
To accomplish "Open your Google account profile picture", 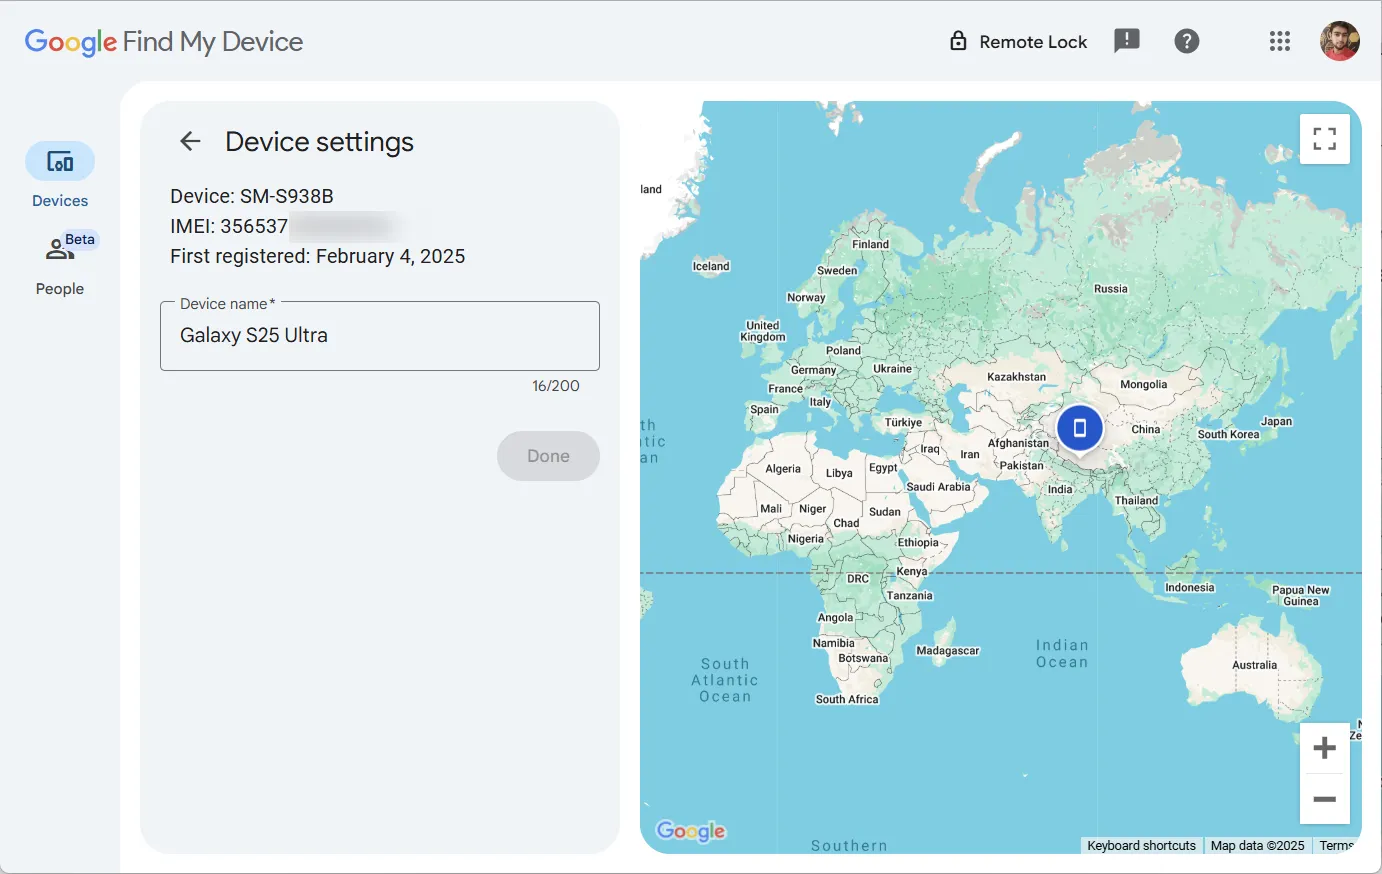I will tap(1340, 41).
